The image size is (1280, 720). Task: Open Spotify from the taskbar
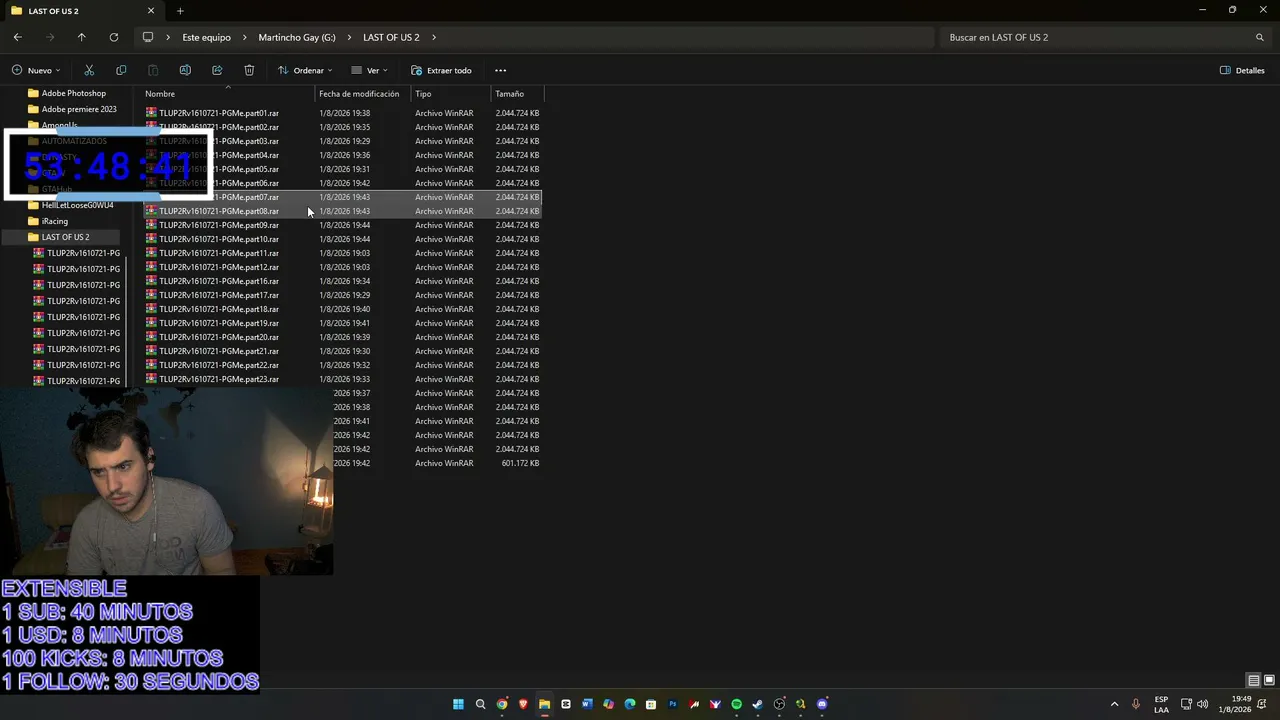(x=737, y=704)
